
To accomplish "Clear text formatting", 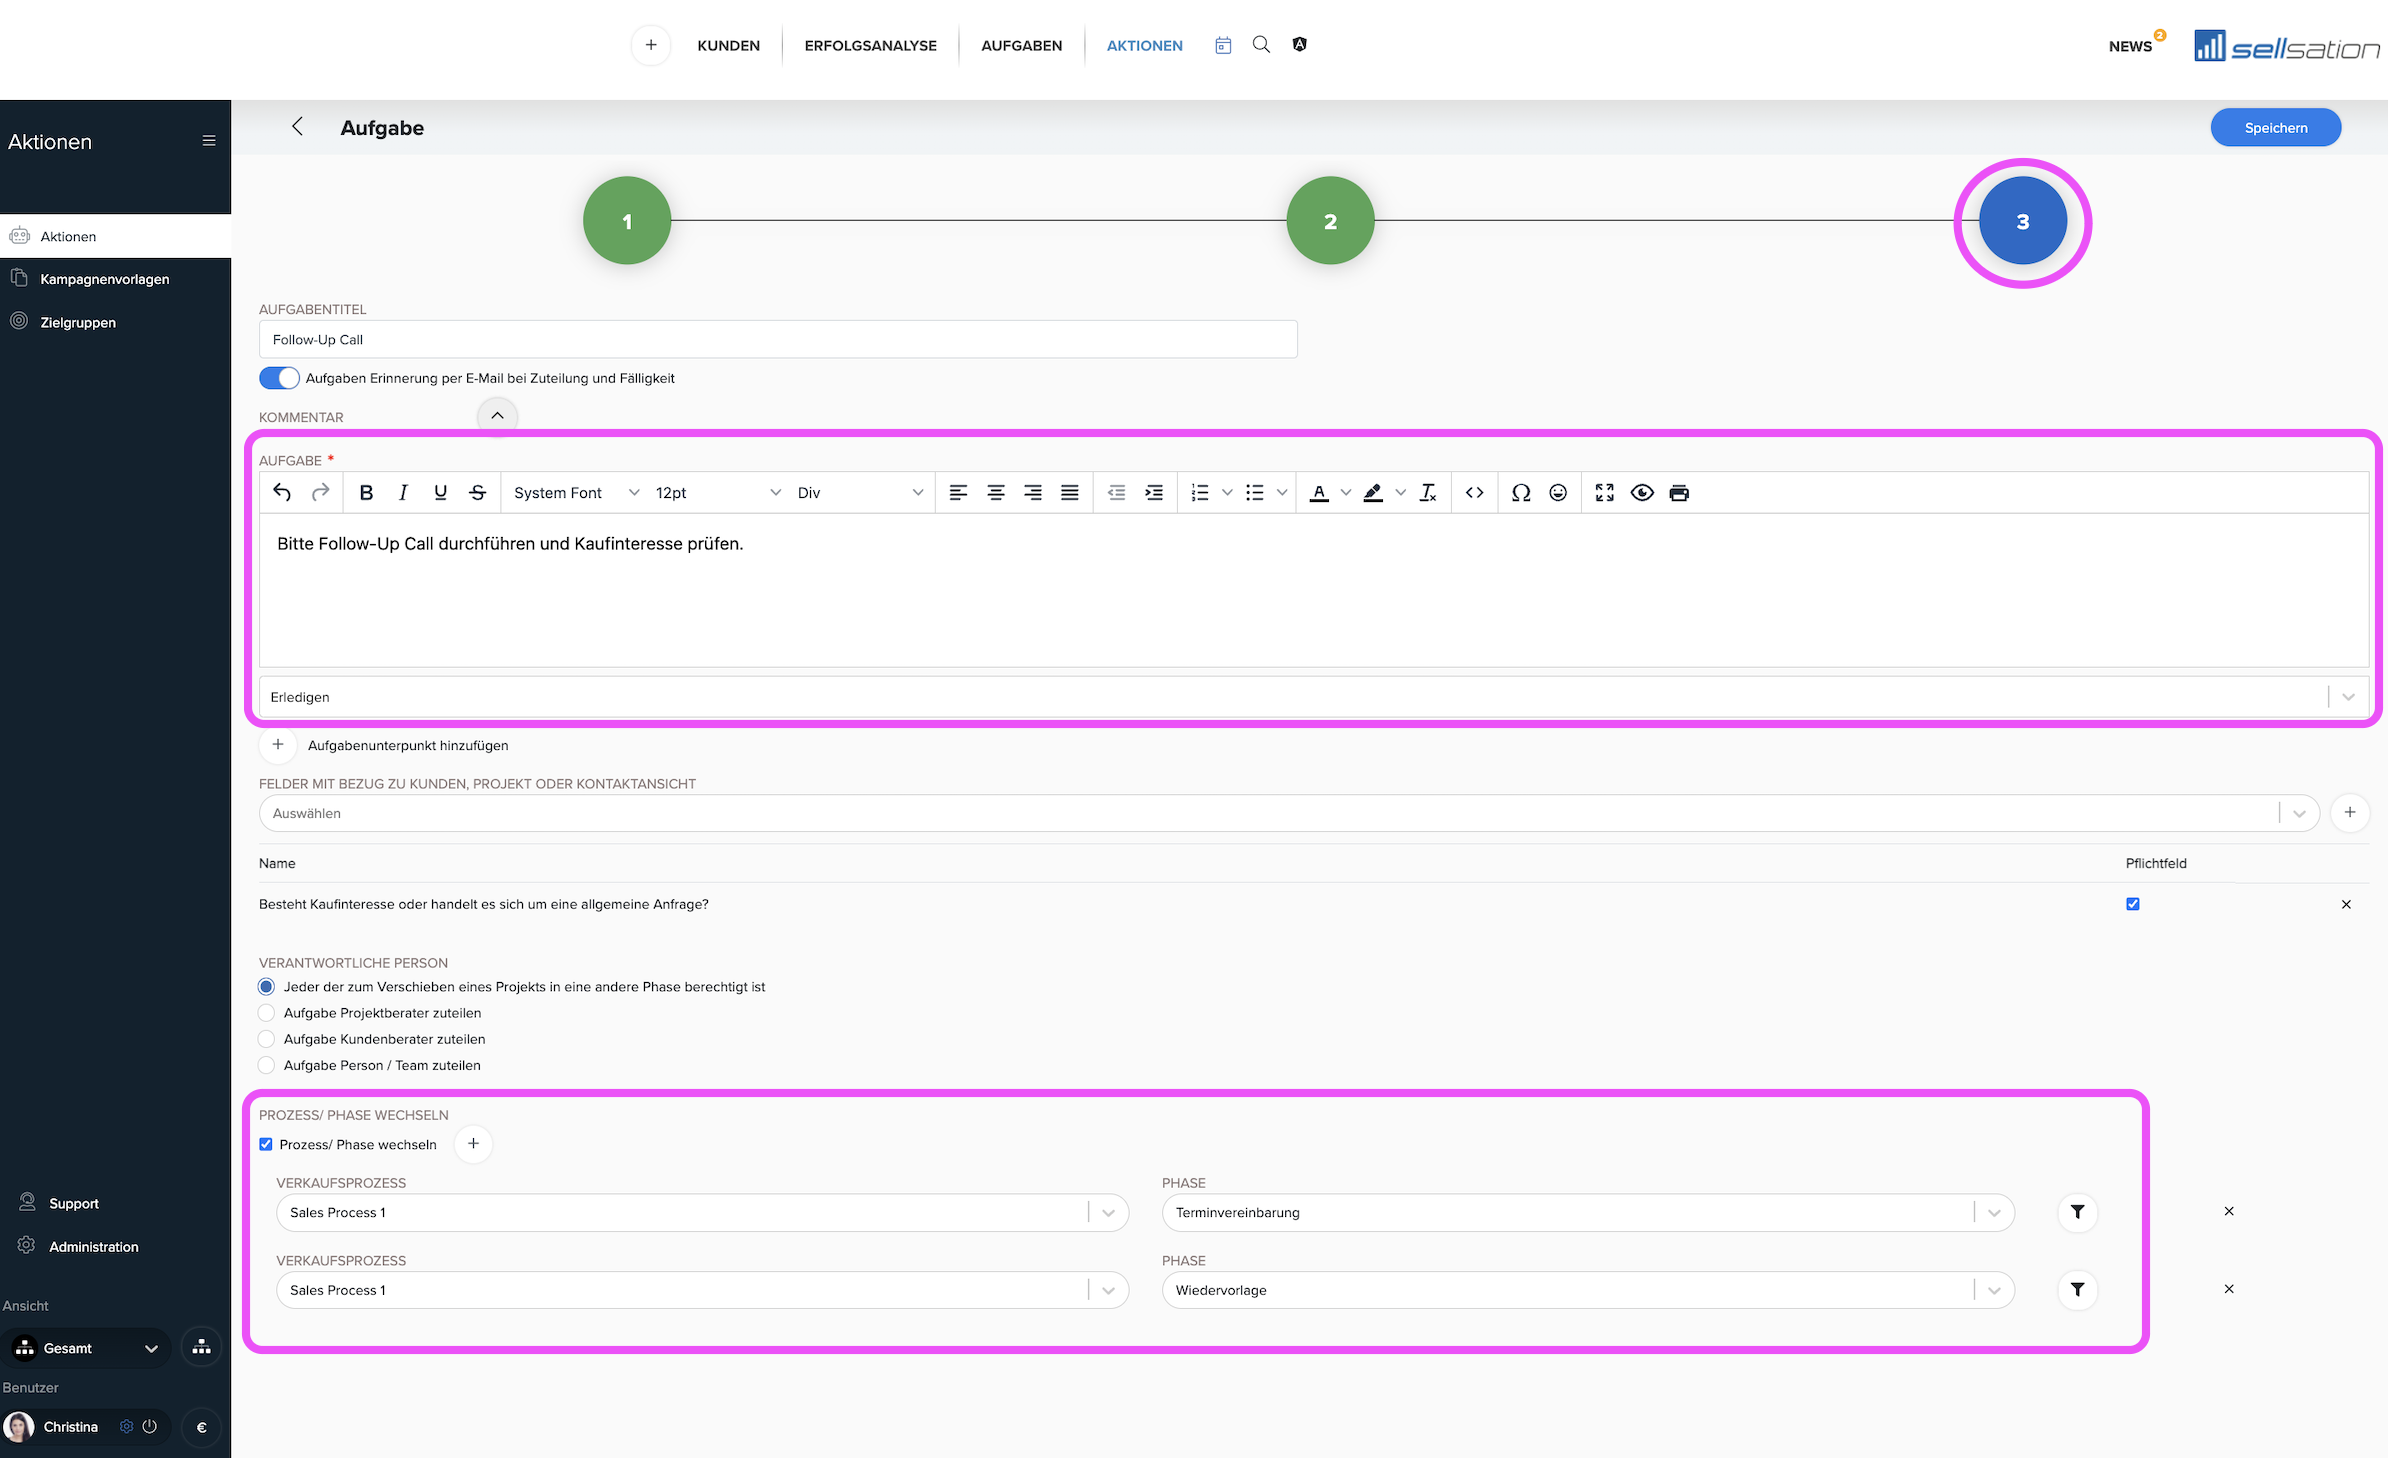I will coord(1428,493).
